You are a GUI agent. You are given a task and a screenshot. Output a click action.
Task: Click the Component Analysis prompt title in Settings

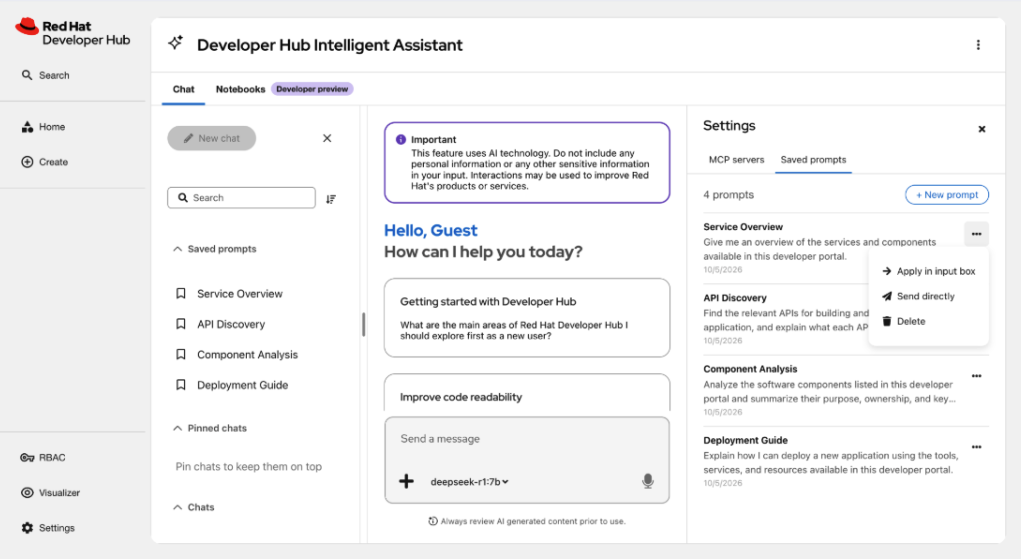coord(750,369)
